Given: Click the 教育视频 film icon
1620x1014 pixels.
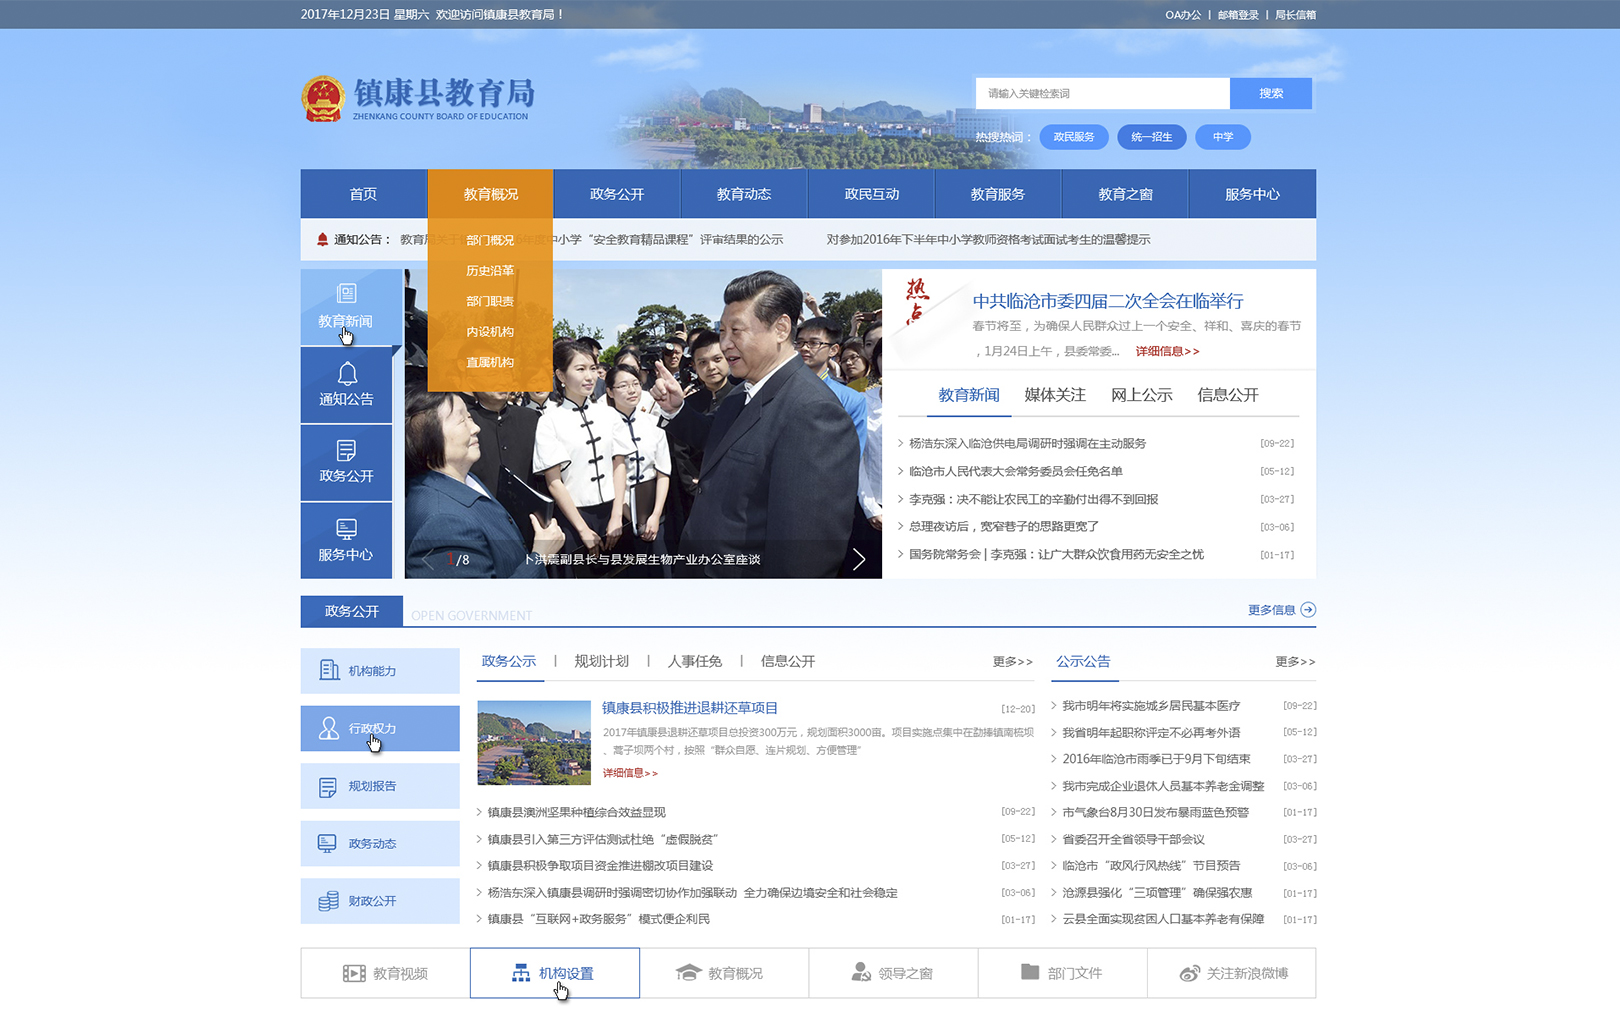Looking at the screenshot, I should tap(354, 973).
